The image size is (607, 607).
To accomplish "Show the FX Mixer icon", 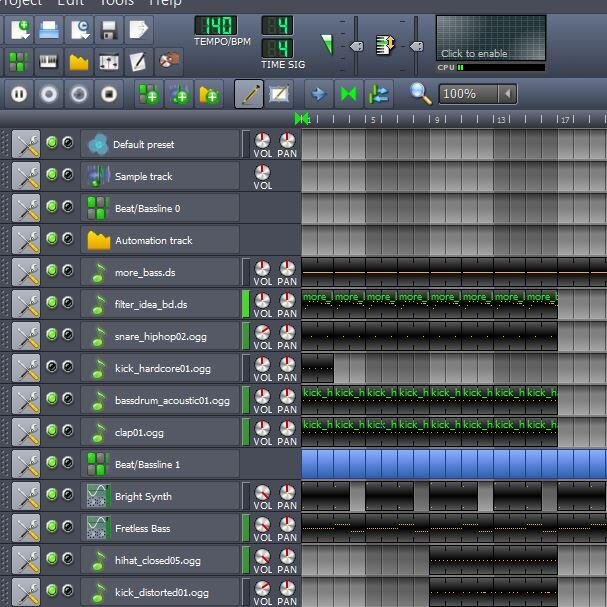I will 109,62.
